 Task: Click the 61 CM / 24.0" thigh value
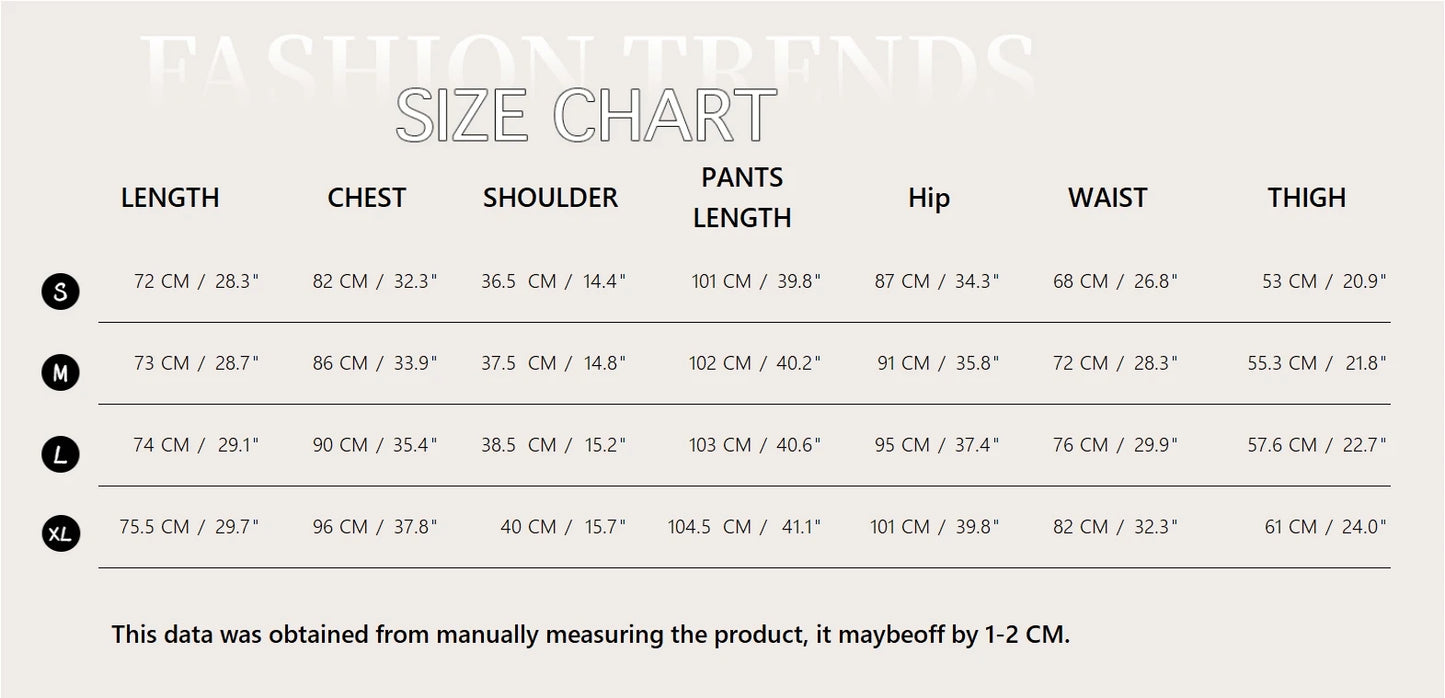pyautogui.click(x=1325, y=527)
